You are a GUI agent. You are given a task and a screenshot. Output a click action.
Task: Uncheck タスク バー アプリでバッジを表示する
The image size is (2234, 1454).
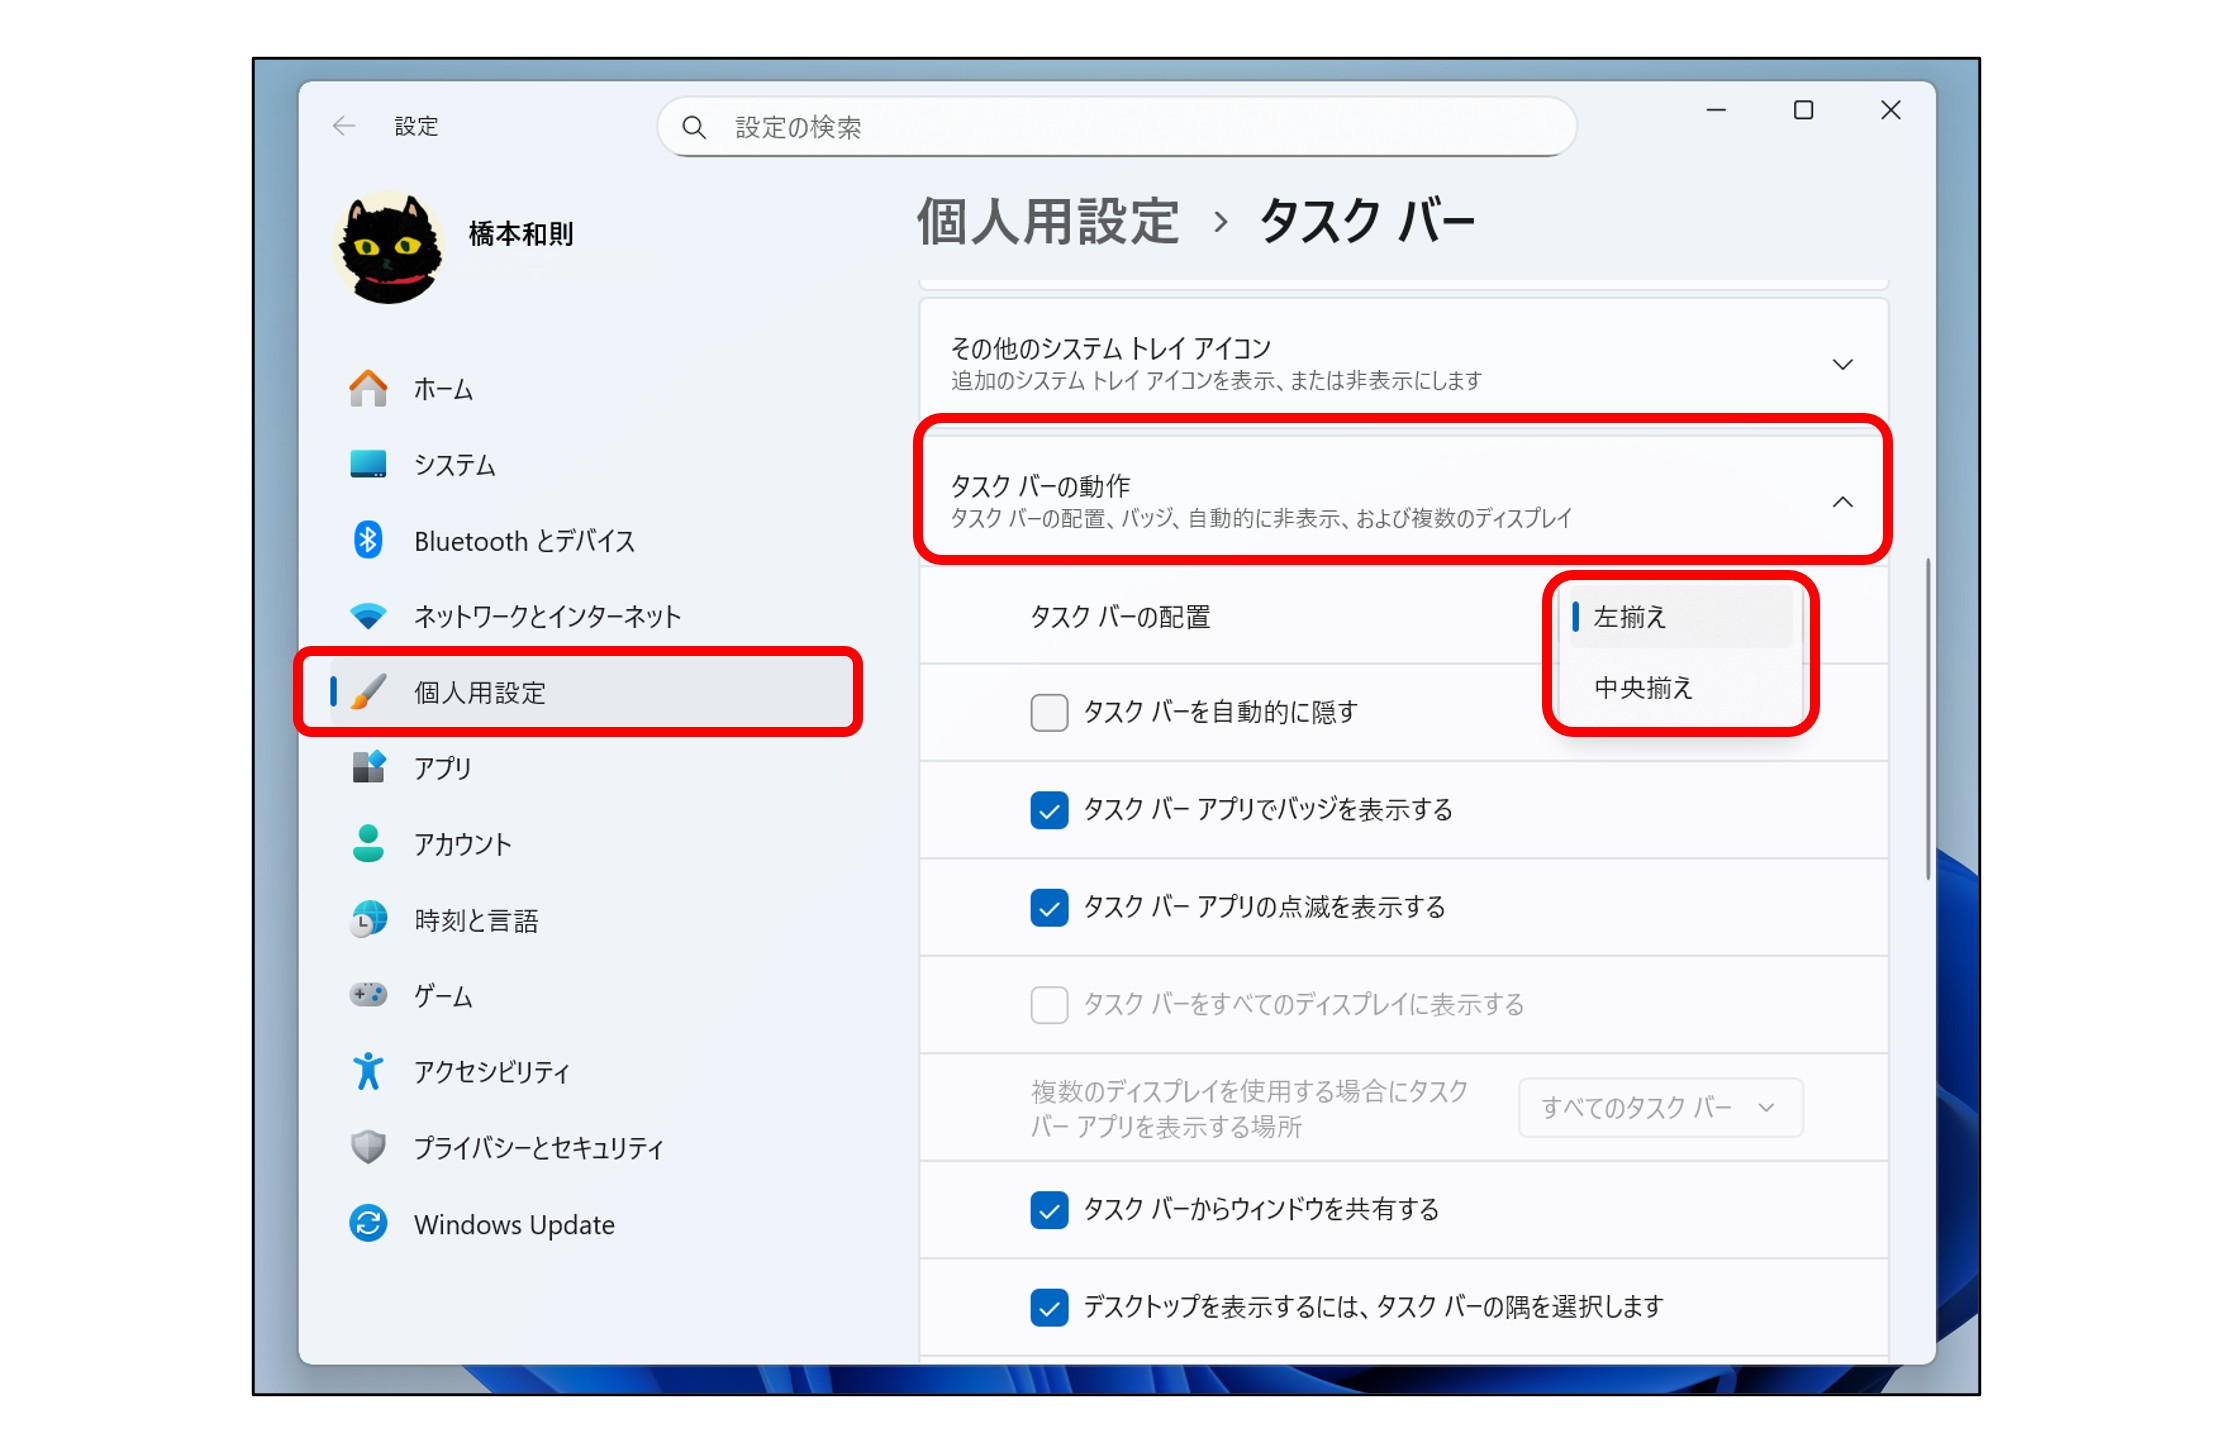tap(1049, 809)
